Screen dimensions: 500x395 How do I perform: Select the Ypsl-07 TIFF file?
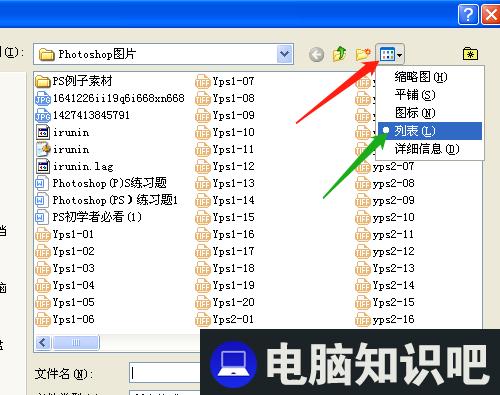[x=225, y=81]
